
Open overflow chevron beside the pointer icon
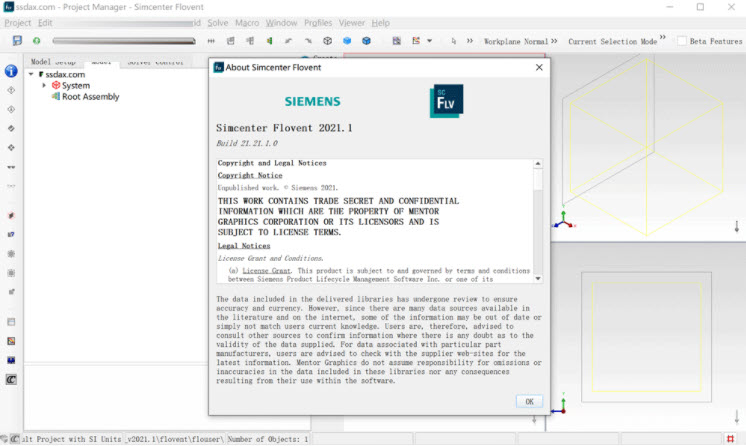[470, 41]
